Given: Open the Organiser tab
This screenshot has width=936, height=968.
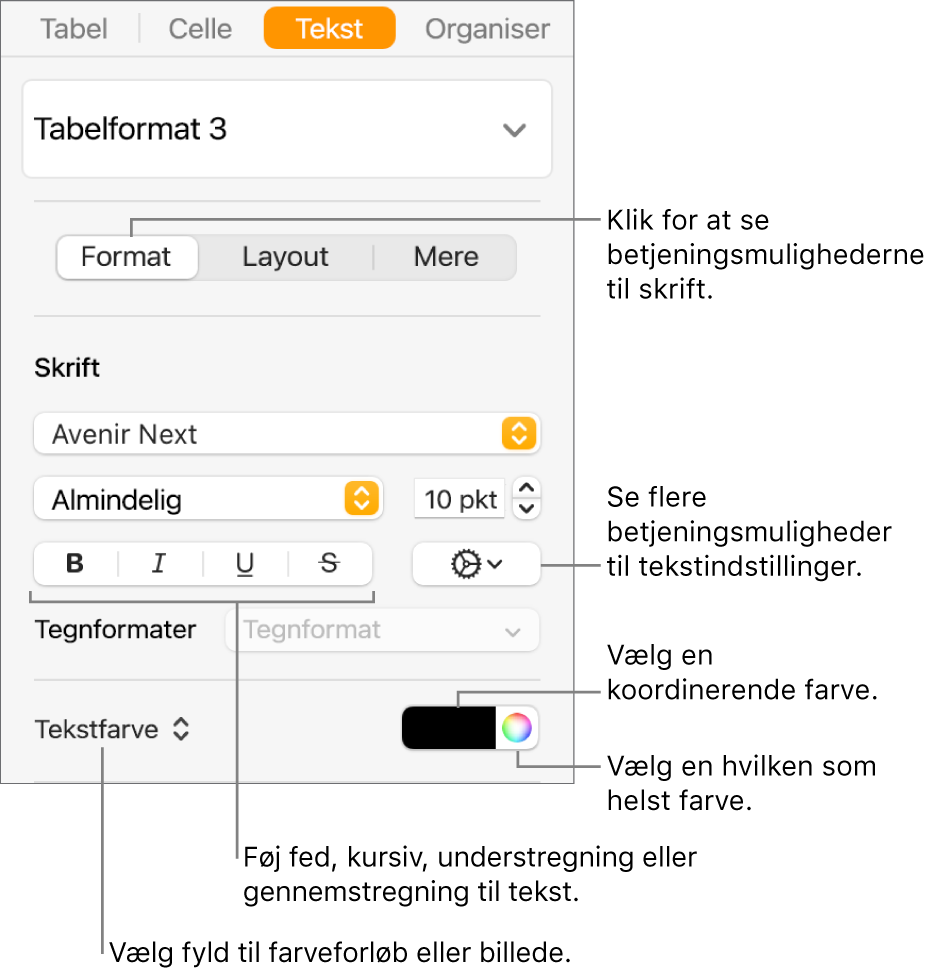Looking at the screenshot, I should (487, 28).
